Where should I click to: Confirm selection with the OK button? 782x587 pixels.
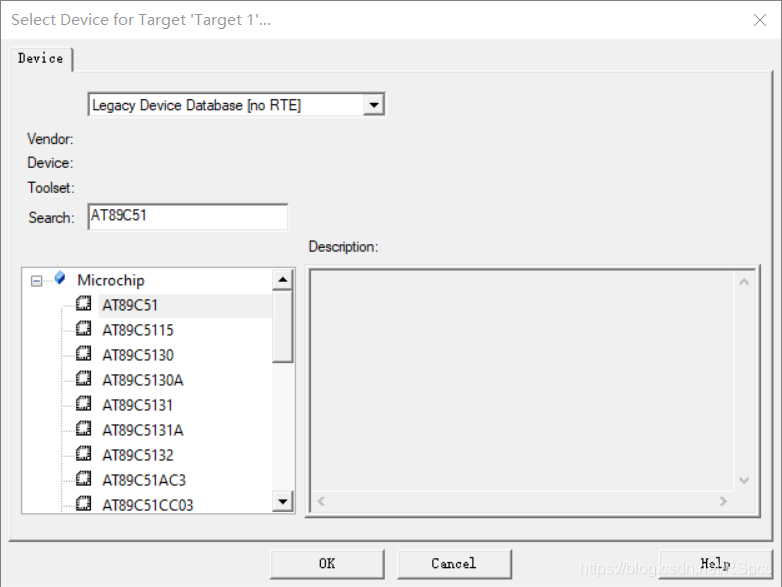(x=327, y=564)
